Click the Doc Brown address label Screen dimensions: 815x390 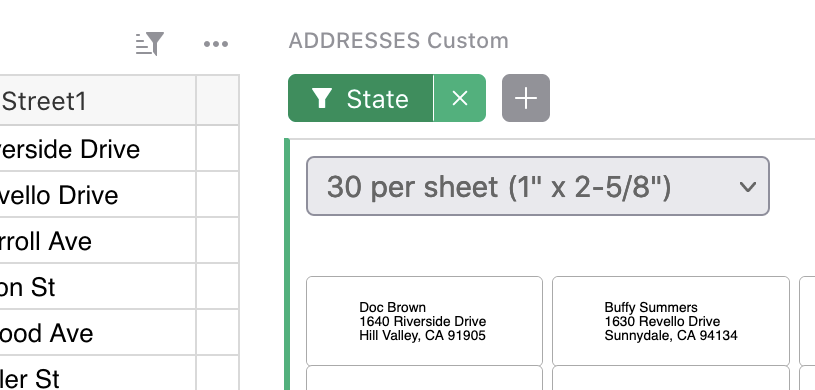pos(424,321)
